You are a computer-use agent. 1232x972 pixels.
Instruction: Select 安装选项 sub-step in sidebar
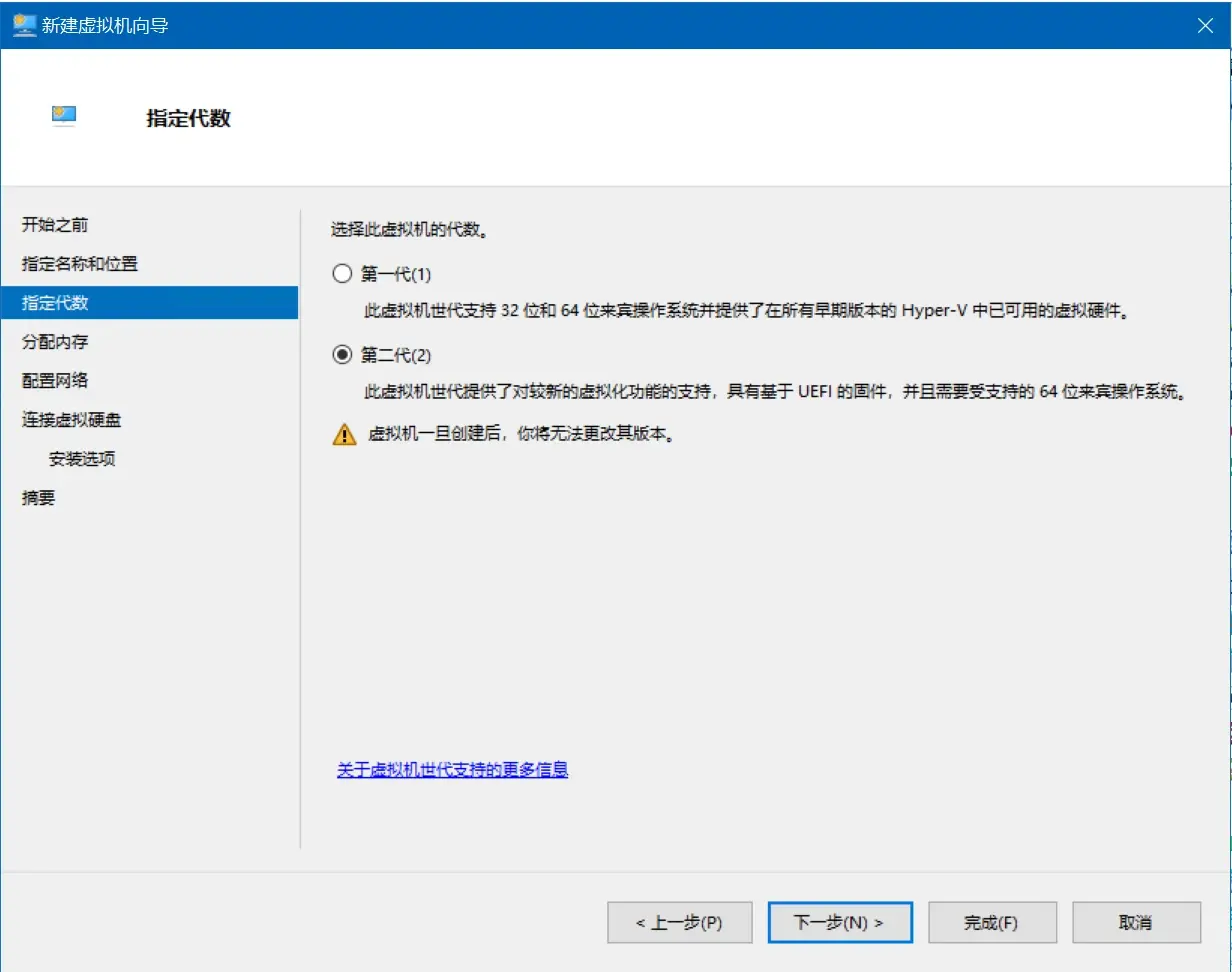click(x=82, y=459)
